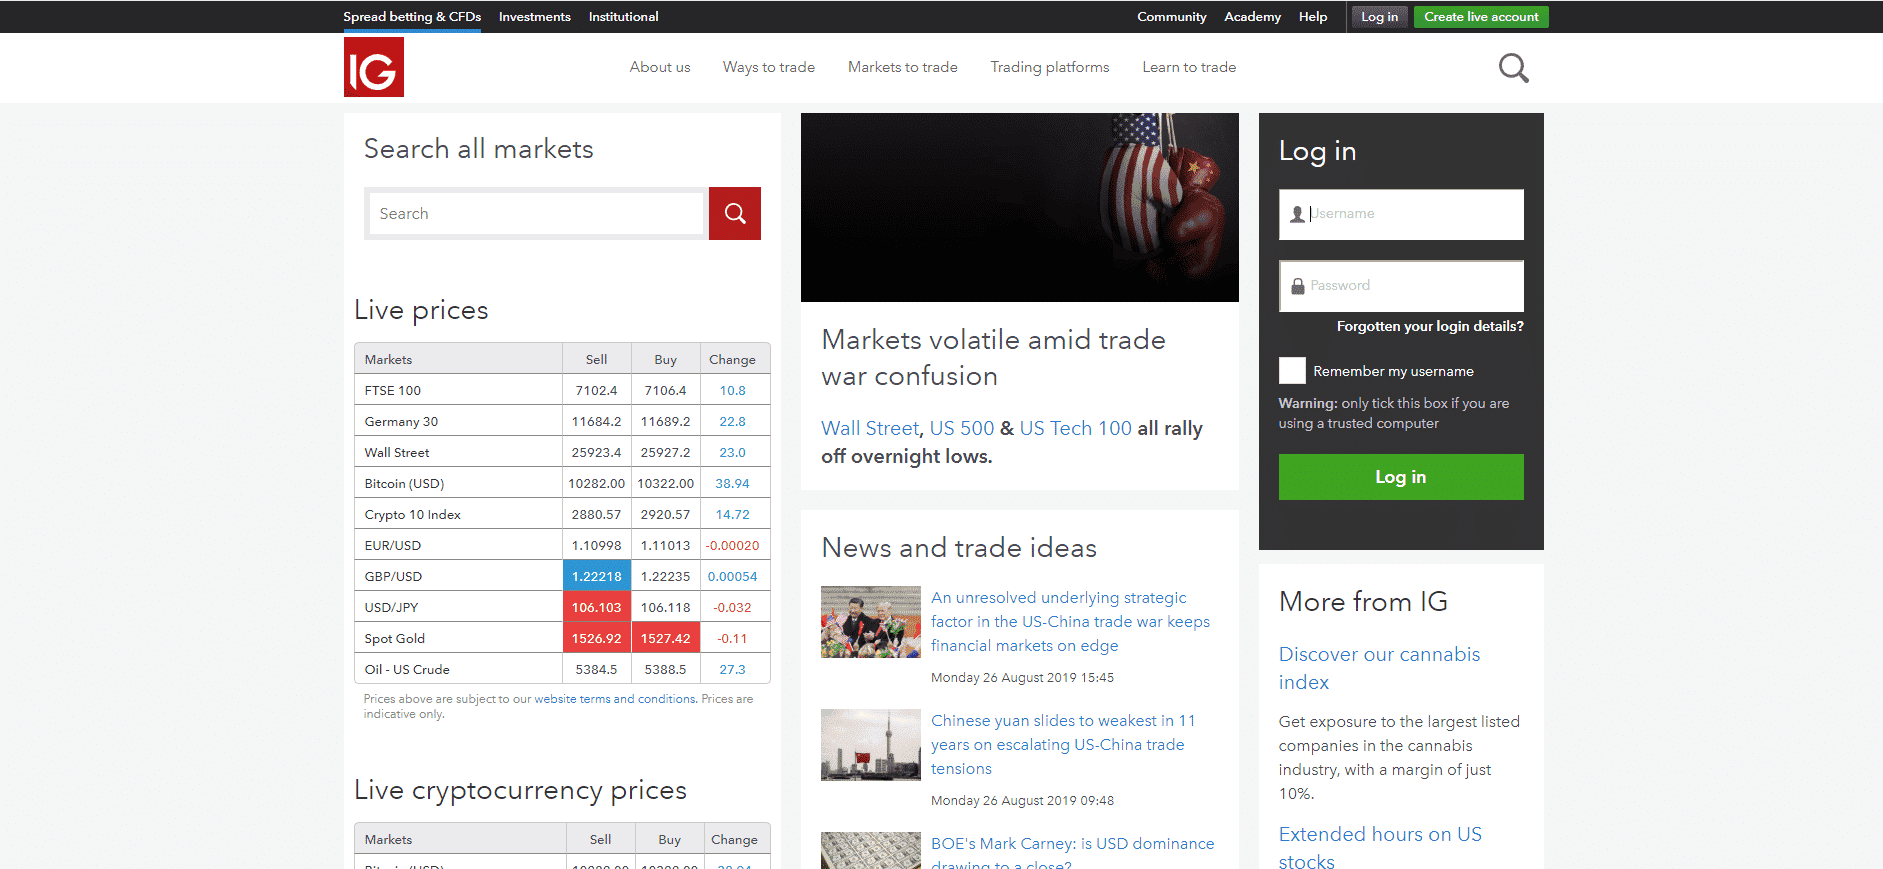
Task: Click into the Password field
Action: [x=1410, y=286]
